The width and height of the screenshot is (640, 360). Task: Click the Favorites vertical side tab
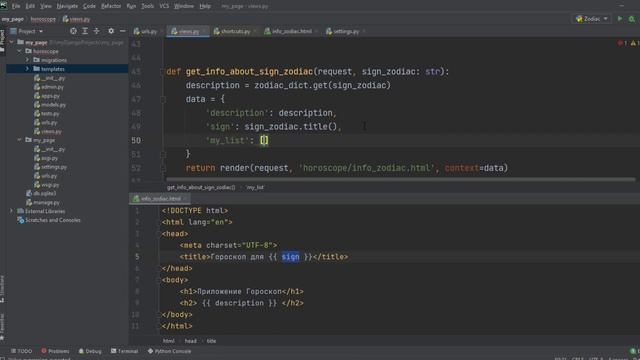click(2, 327)
